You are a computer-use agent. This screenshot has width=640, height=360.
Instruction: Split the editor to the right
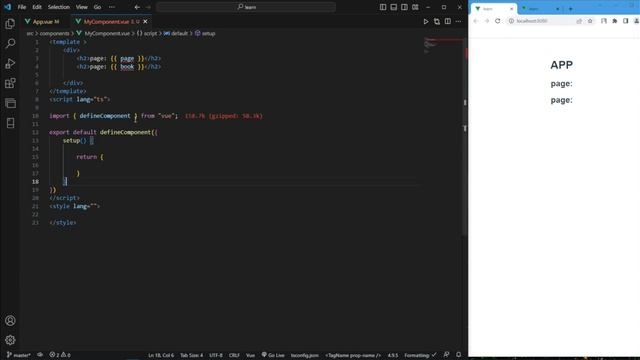448,22
